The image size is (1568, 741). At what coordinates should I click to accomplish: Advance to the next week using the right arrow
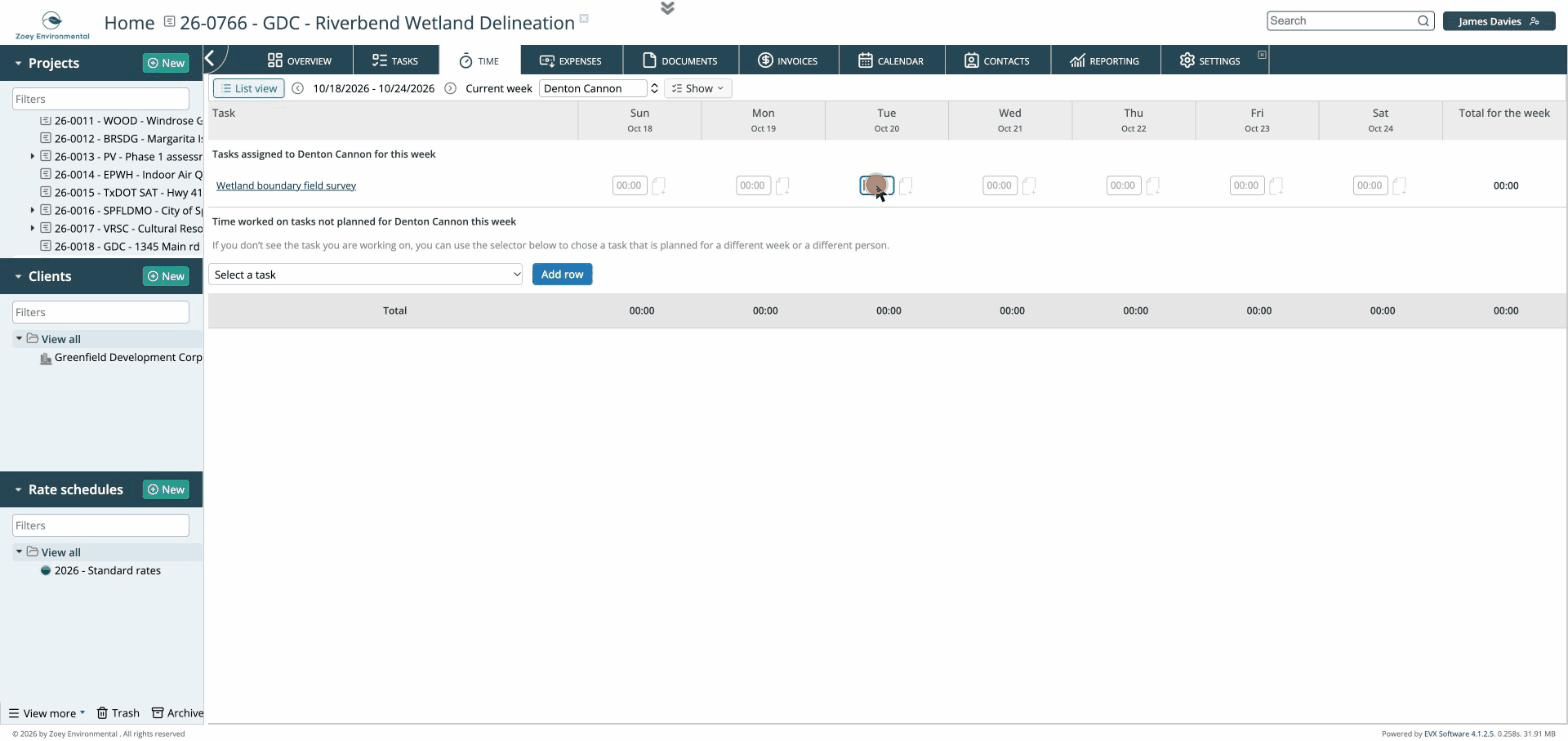click(x=450, y=89)
